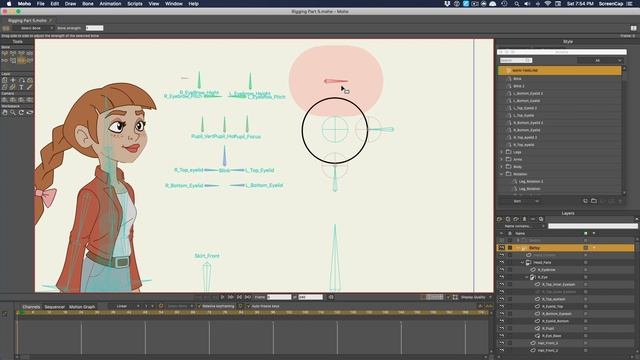
Task: Open the Display quality dropdown
Action: coord(476,297)
